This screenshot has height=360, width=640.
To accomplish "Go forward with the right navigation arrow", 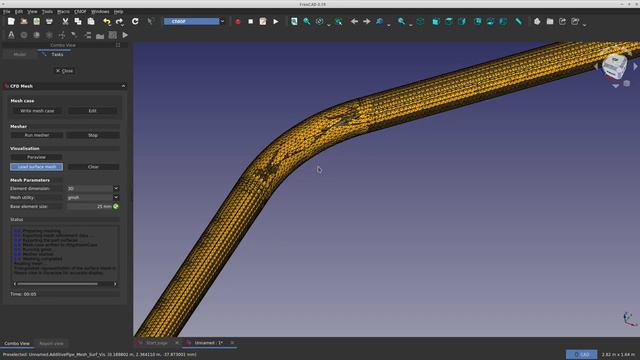I will point(367,21).
